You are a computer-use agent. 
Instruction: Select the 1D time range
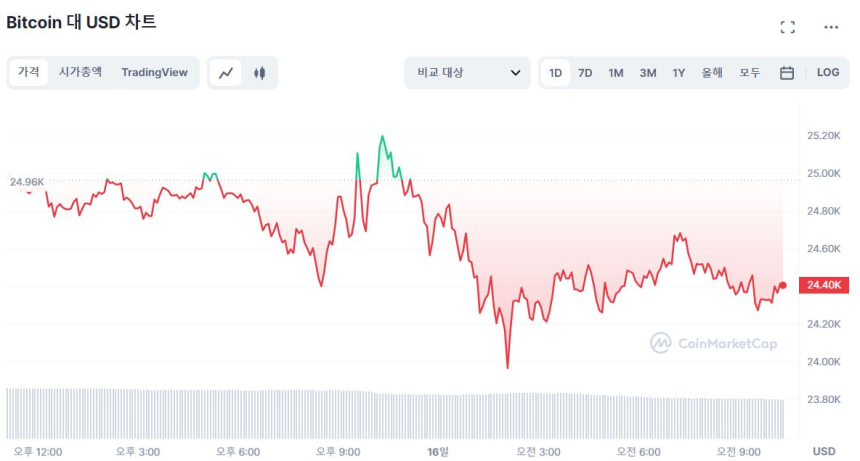[x=555, y=73]
